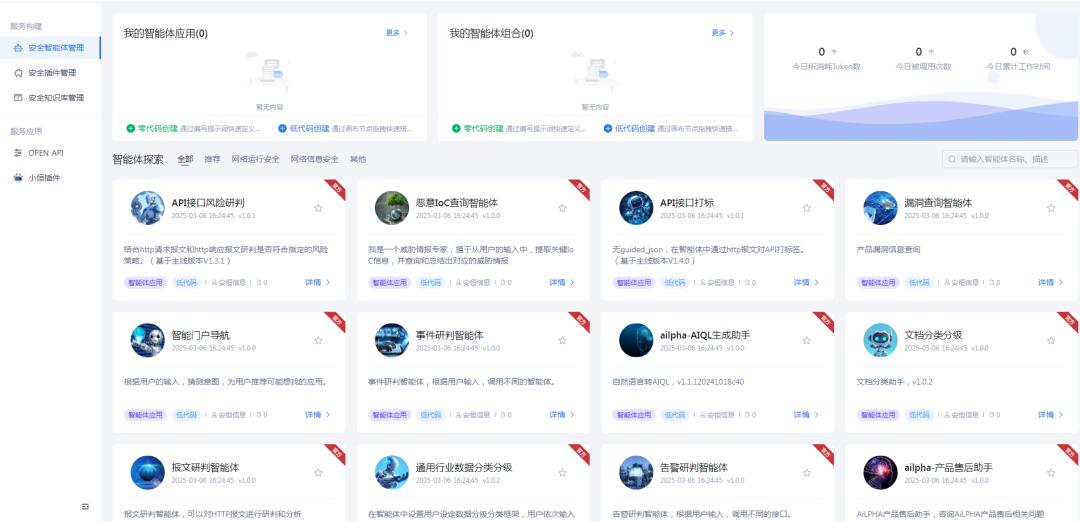Select the 其他 tab
The width and height of the screenshot is (1080, 522).
pos(358,159)
